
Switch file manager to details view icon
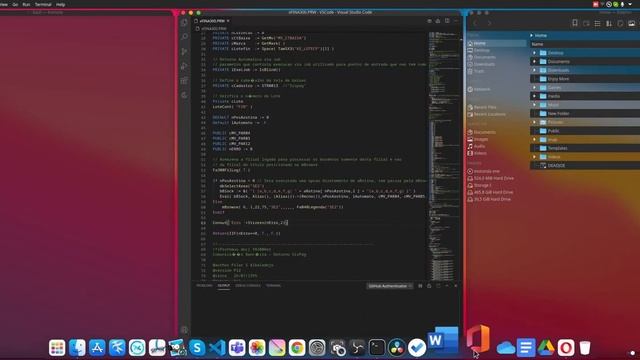pyautogui.click(x=598, y=24)
